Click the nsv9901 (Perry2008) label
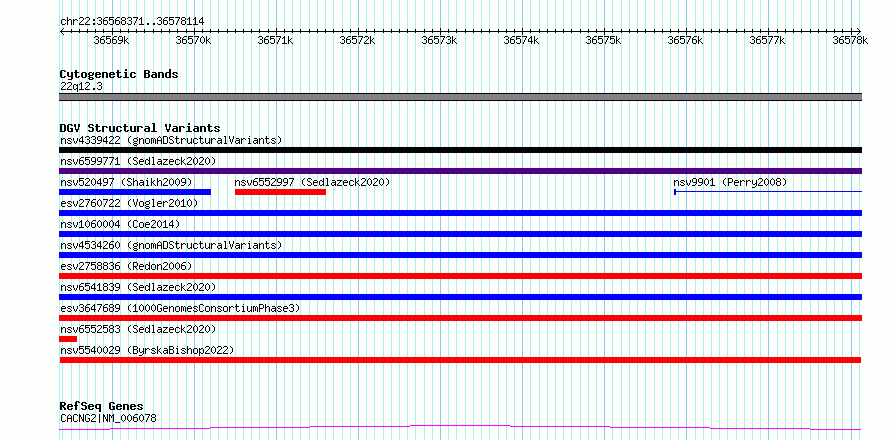The height and width of the screenshot is (440, 890). coord(730,182)
